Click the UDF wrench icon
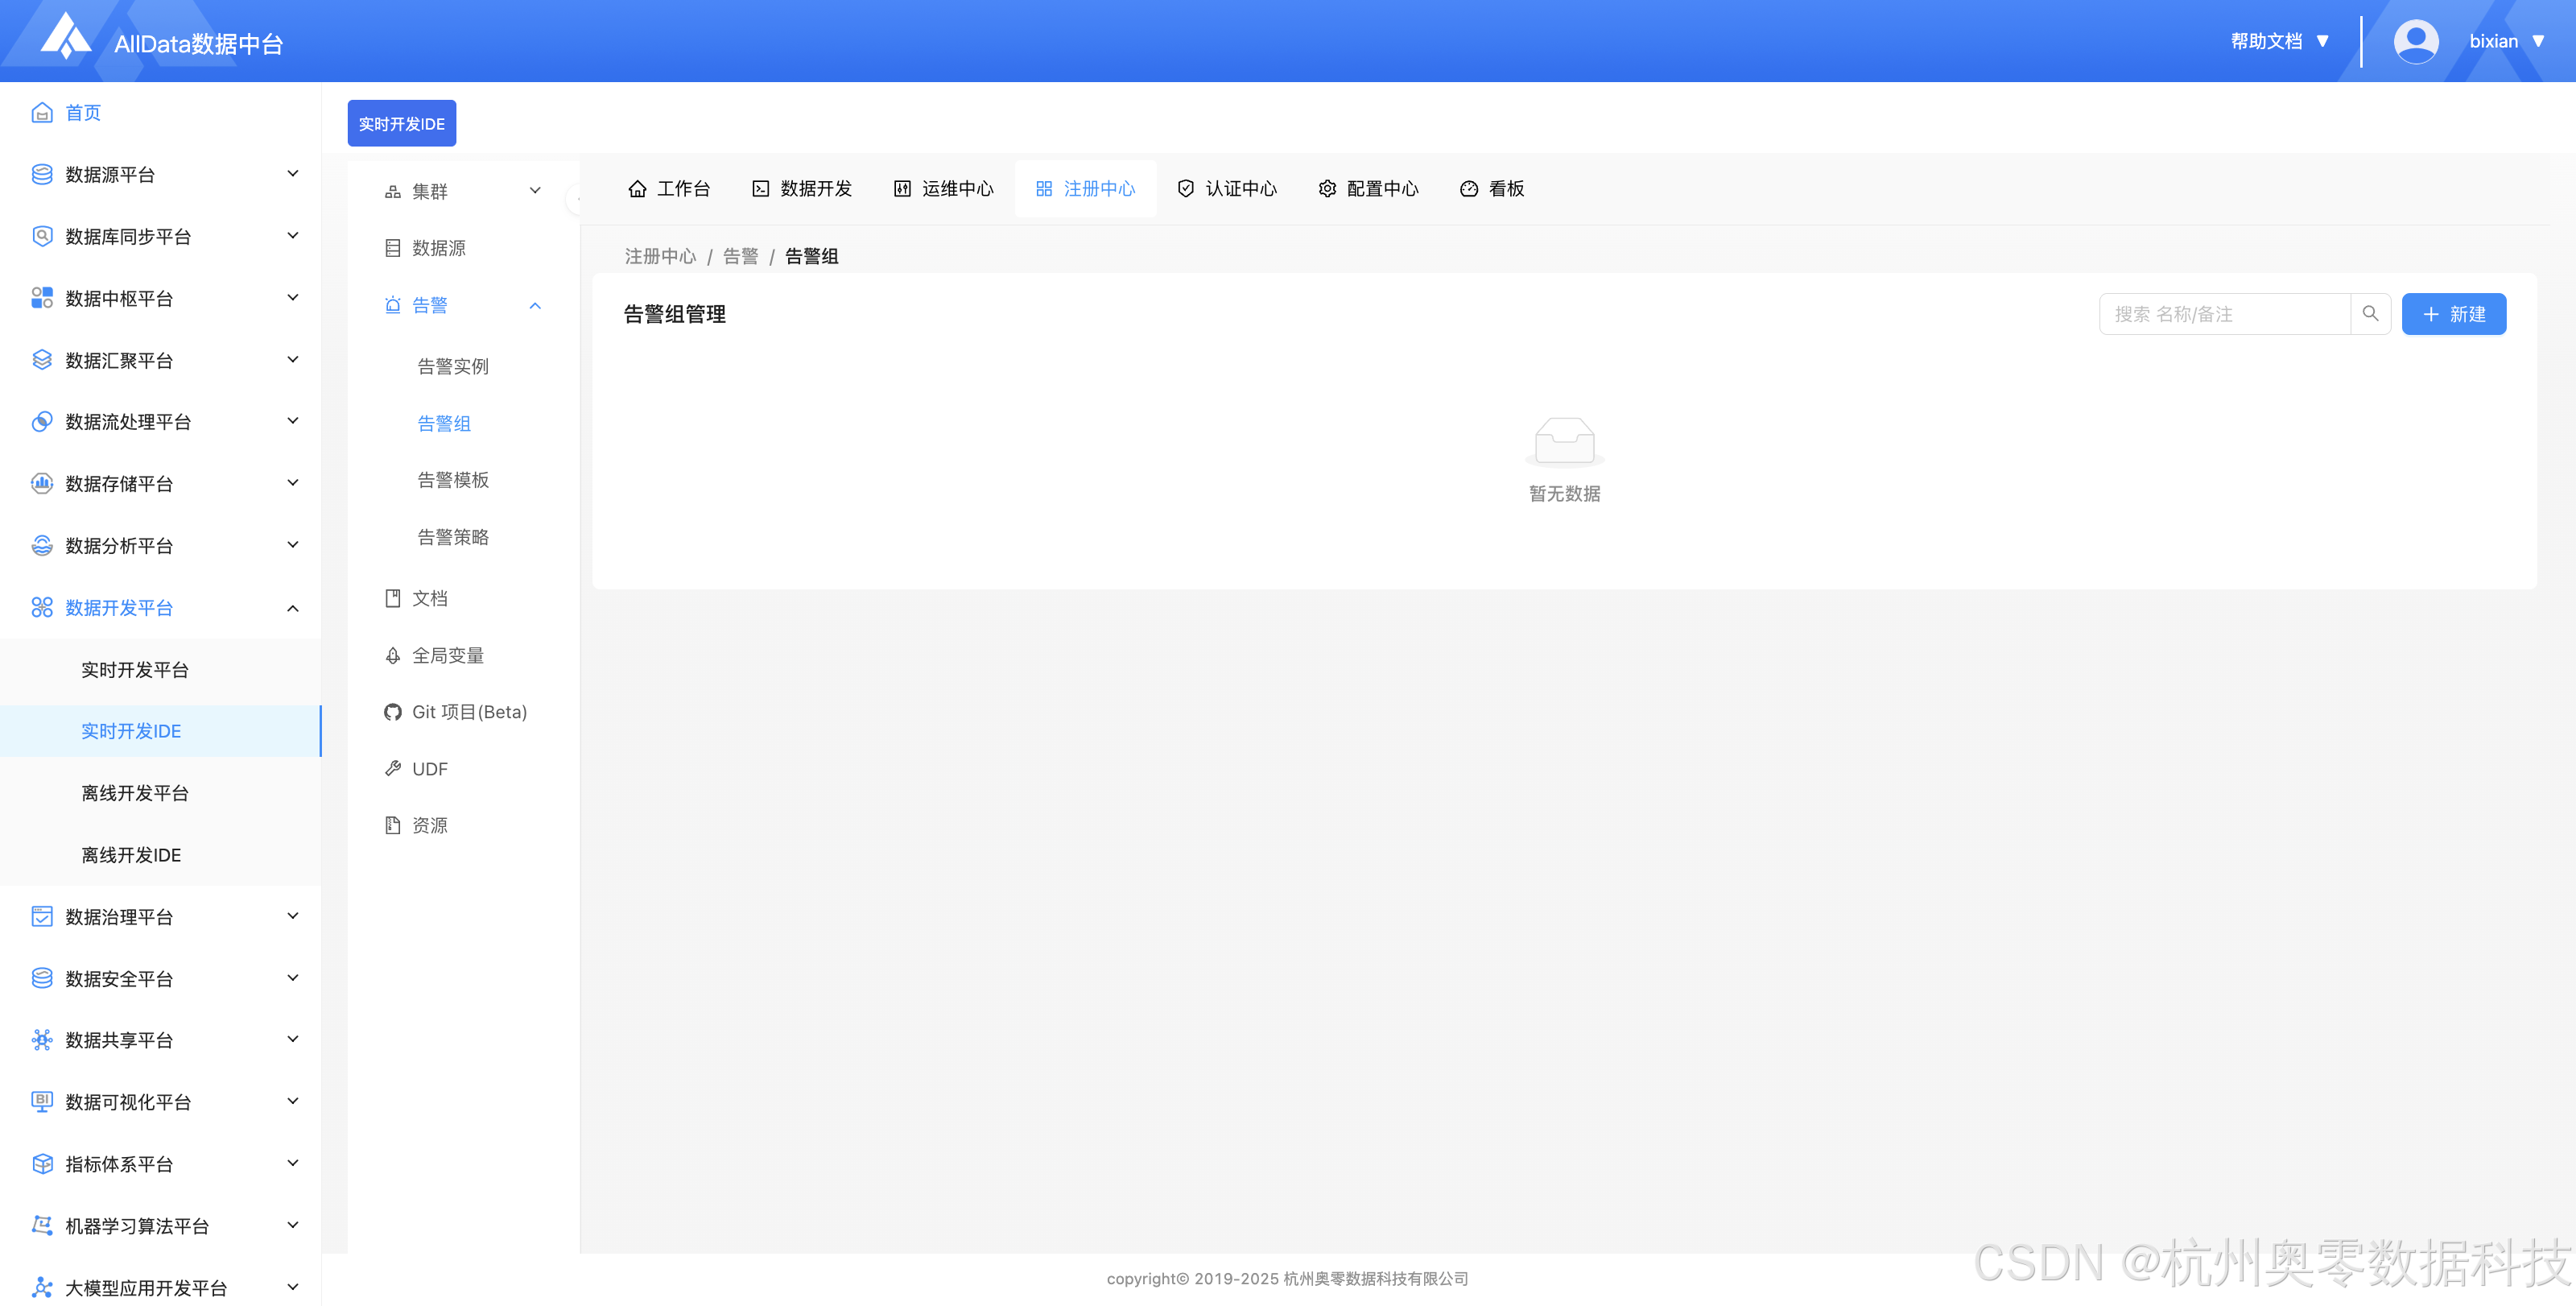 coord(392,769)
